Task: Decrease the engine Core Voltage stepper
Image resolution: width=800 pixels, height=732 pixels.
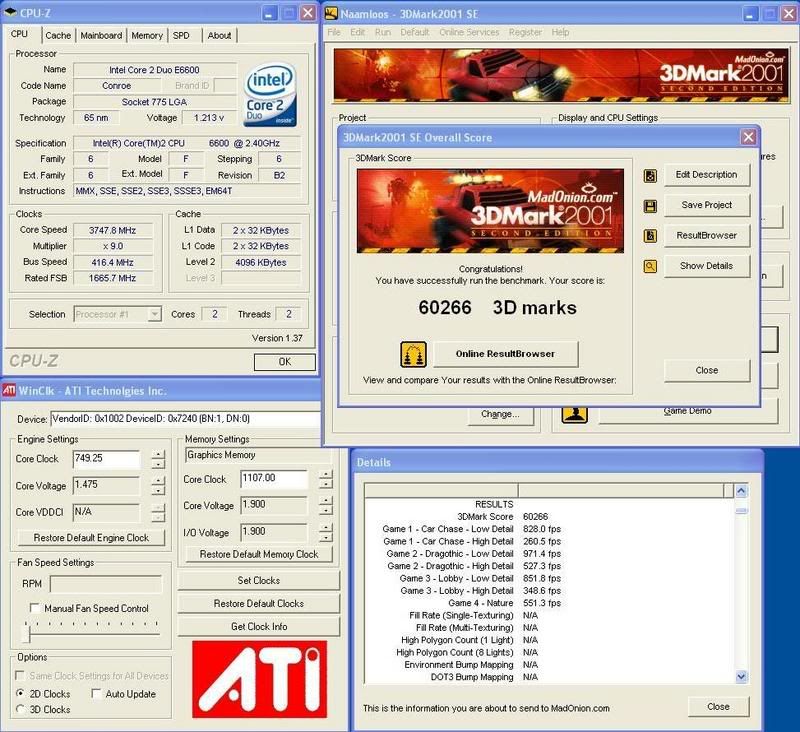Action: [x=159, y=491]
